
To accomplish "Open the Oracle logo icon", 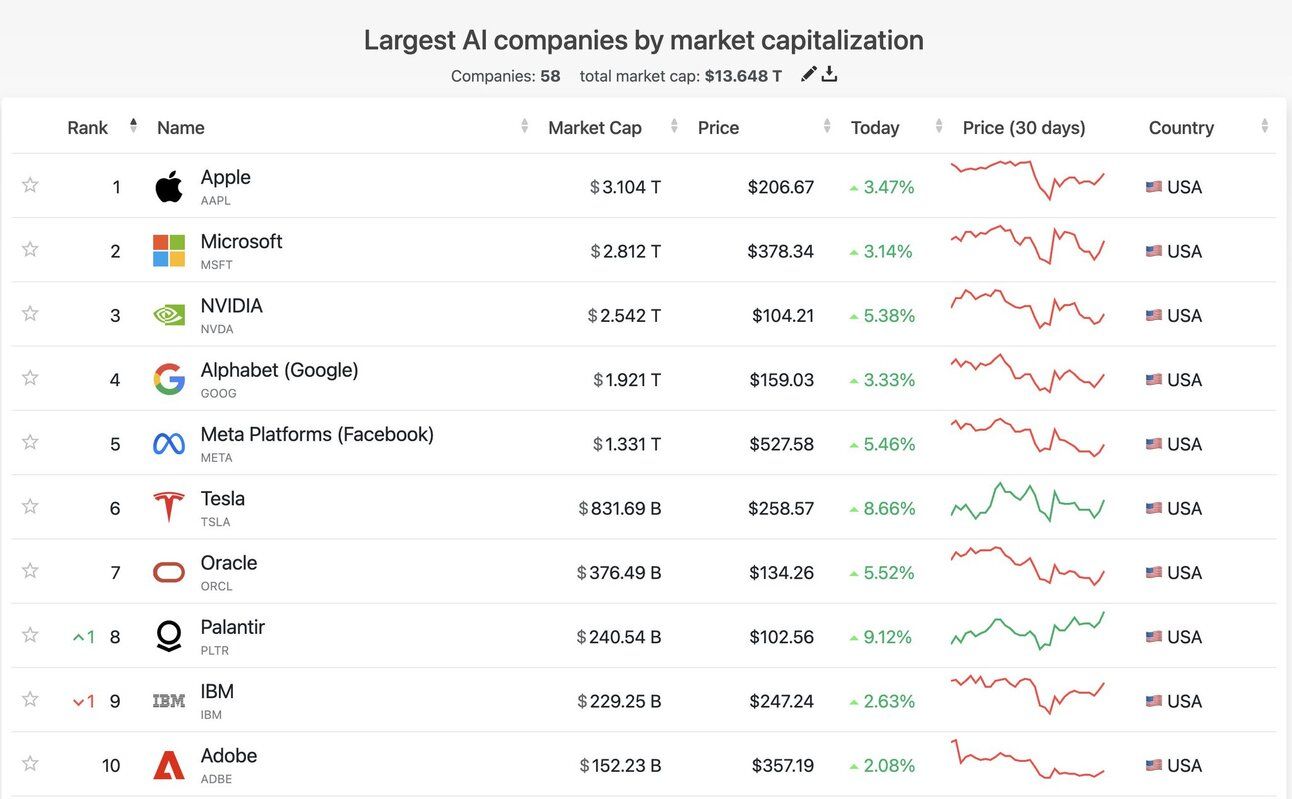I will [x=169, y=572].
